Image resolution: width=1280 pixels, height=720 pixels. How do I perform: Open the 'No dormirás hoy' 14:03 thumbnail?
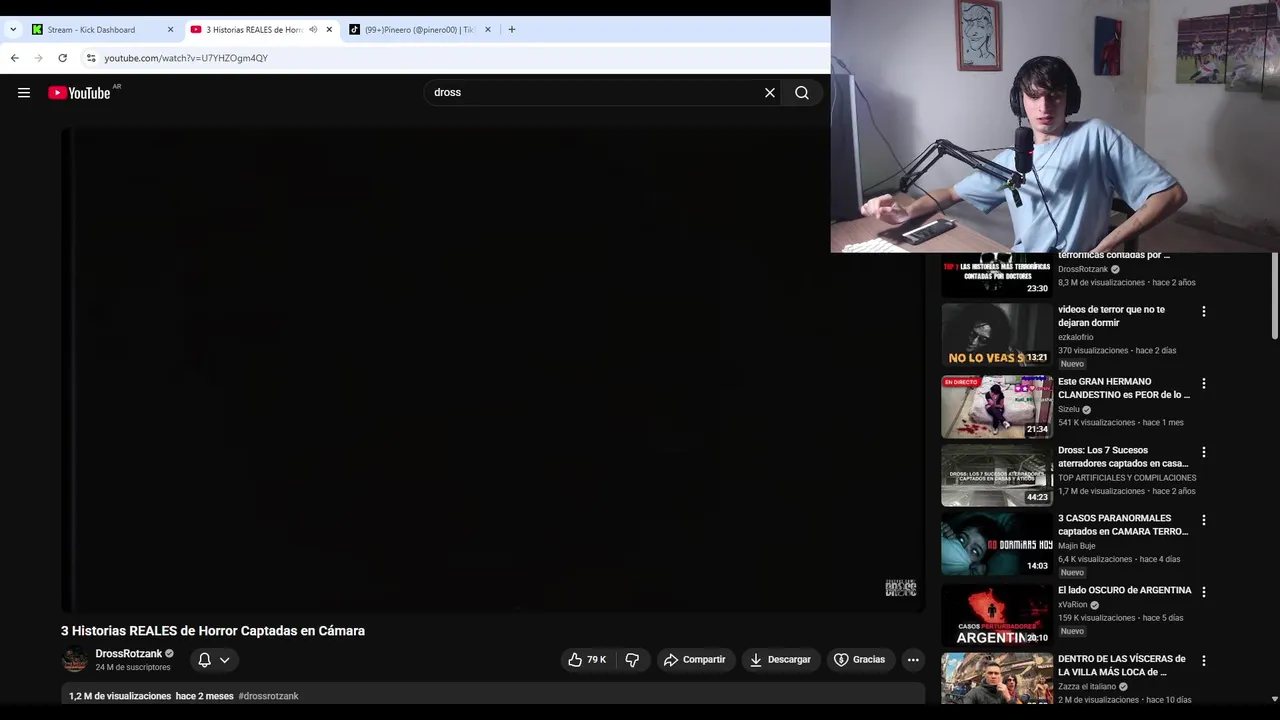[997, 544]
